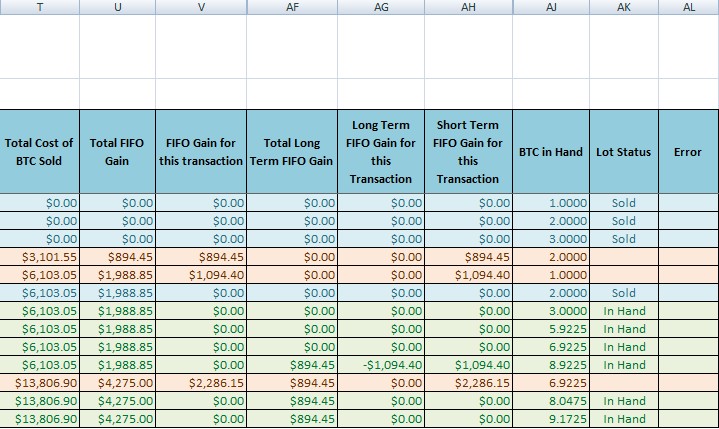Select column AK header
719x429 pixels.
pyautogui.click(x=624, y=7)
